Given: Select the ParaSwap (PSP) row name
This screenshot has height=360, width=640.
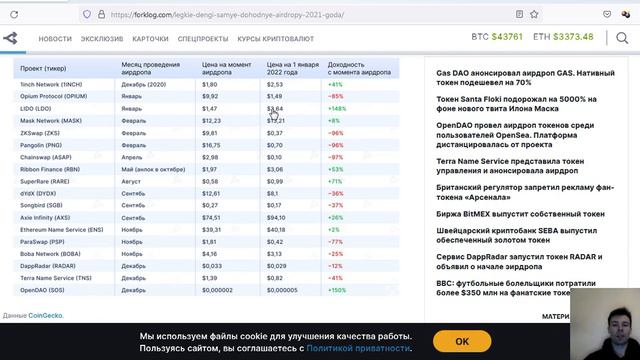Looking at the screenshot, I should tap(42, 242).
